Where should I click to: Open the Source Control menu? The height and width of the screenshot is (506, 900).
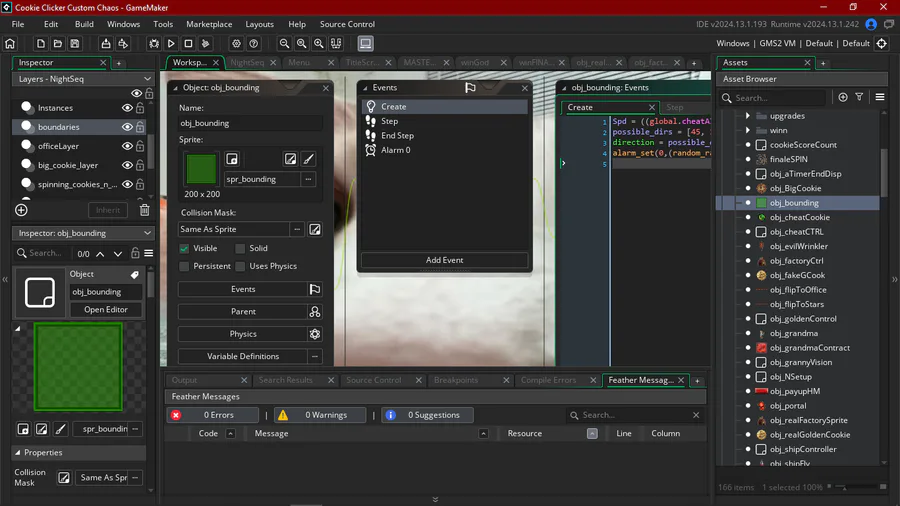(347, 24)
